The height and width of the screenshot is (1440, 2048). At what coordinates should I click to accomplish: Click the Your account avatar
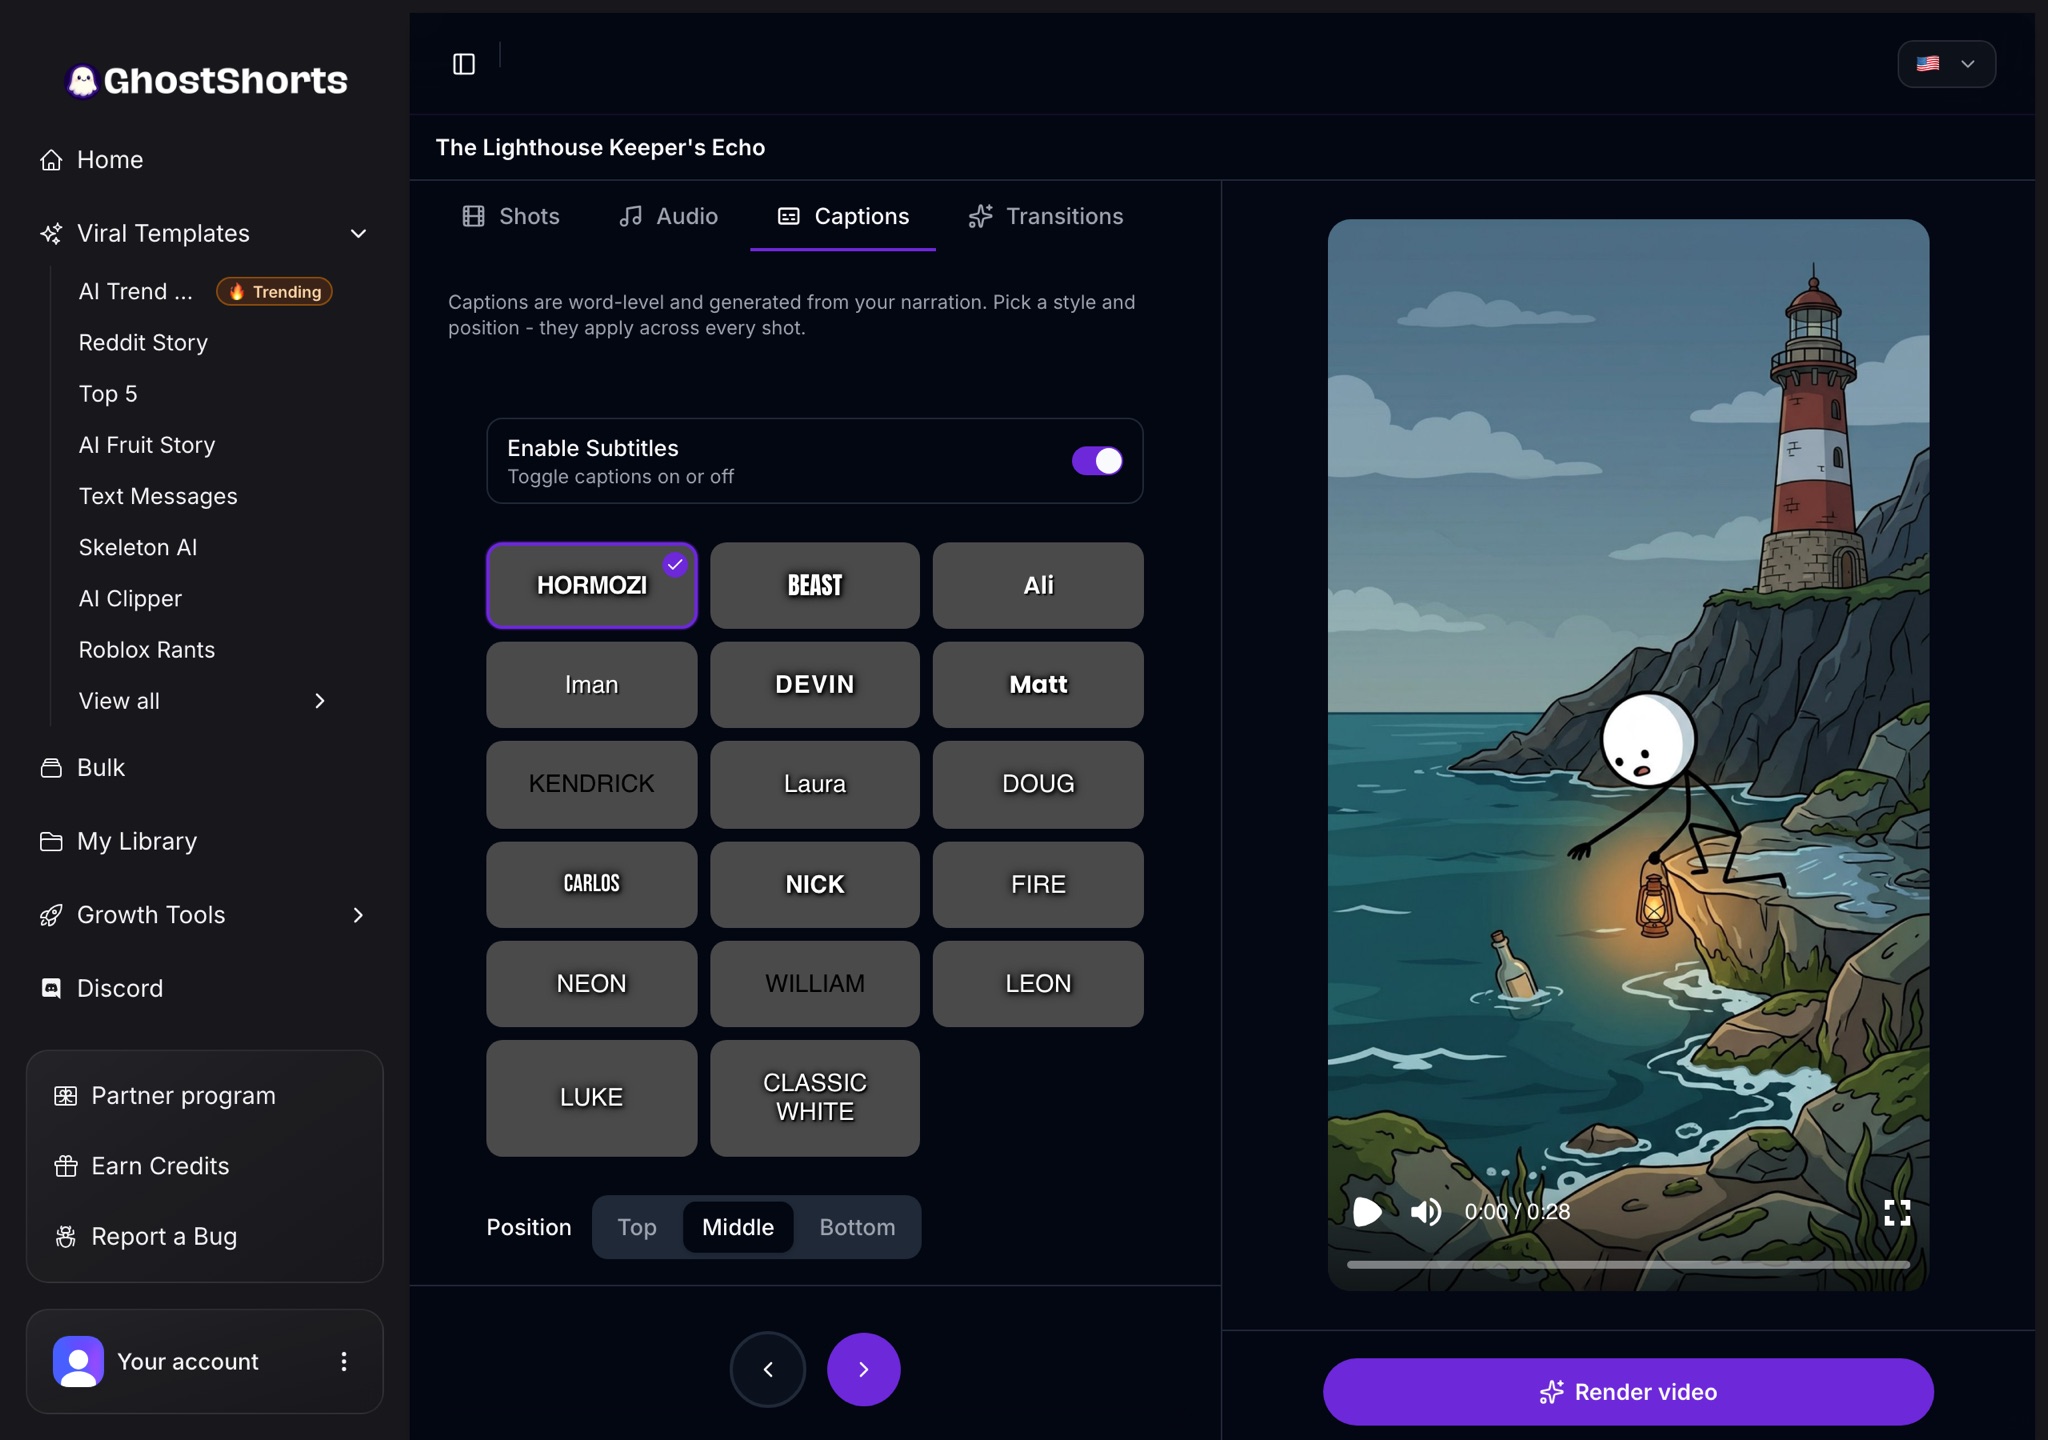point(78,1361)
